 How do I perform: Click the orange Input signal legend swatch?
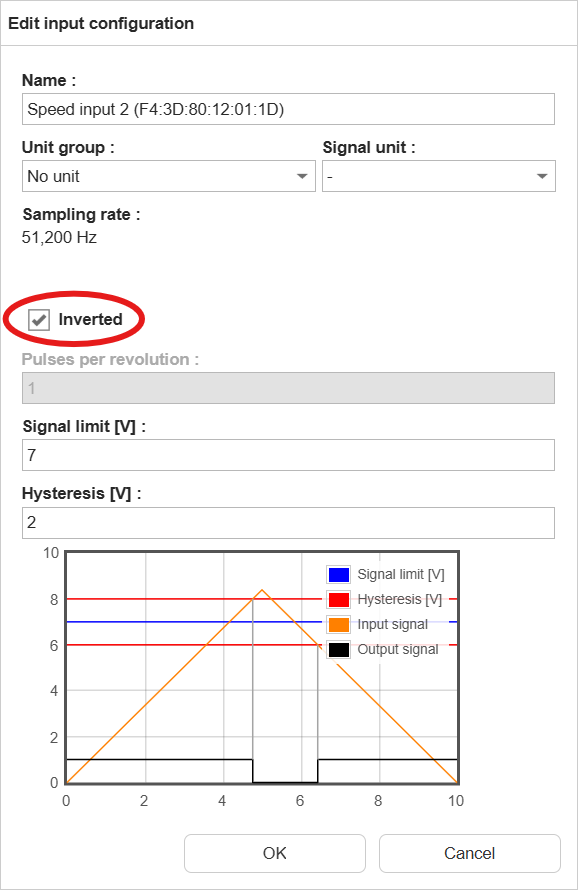click(339, 624)
